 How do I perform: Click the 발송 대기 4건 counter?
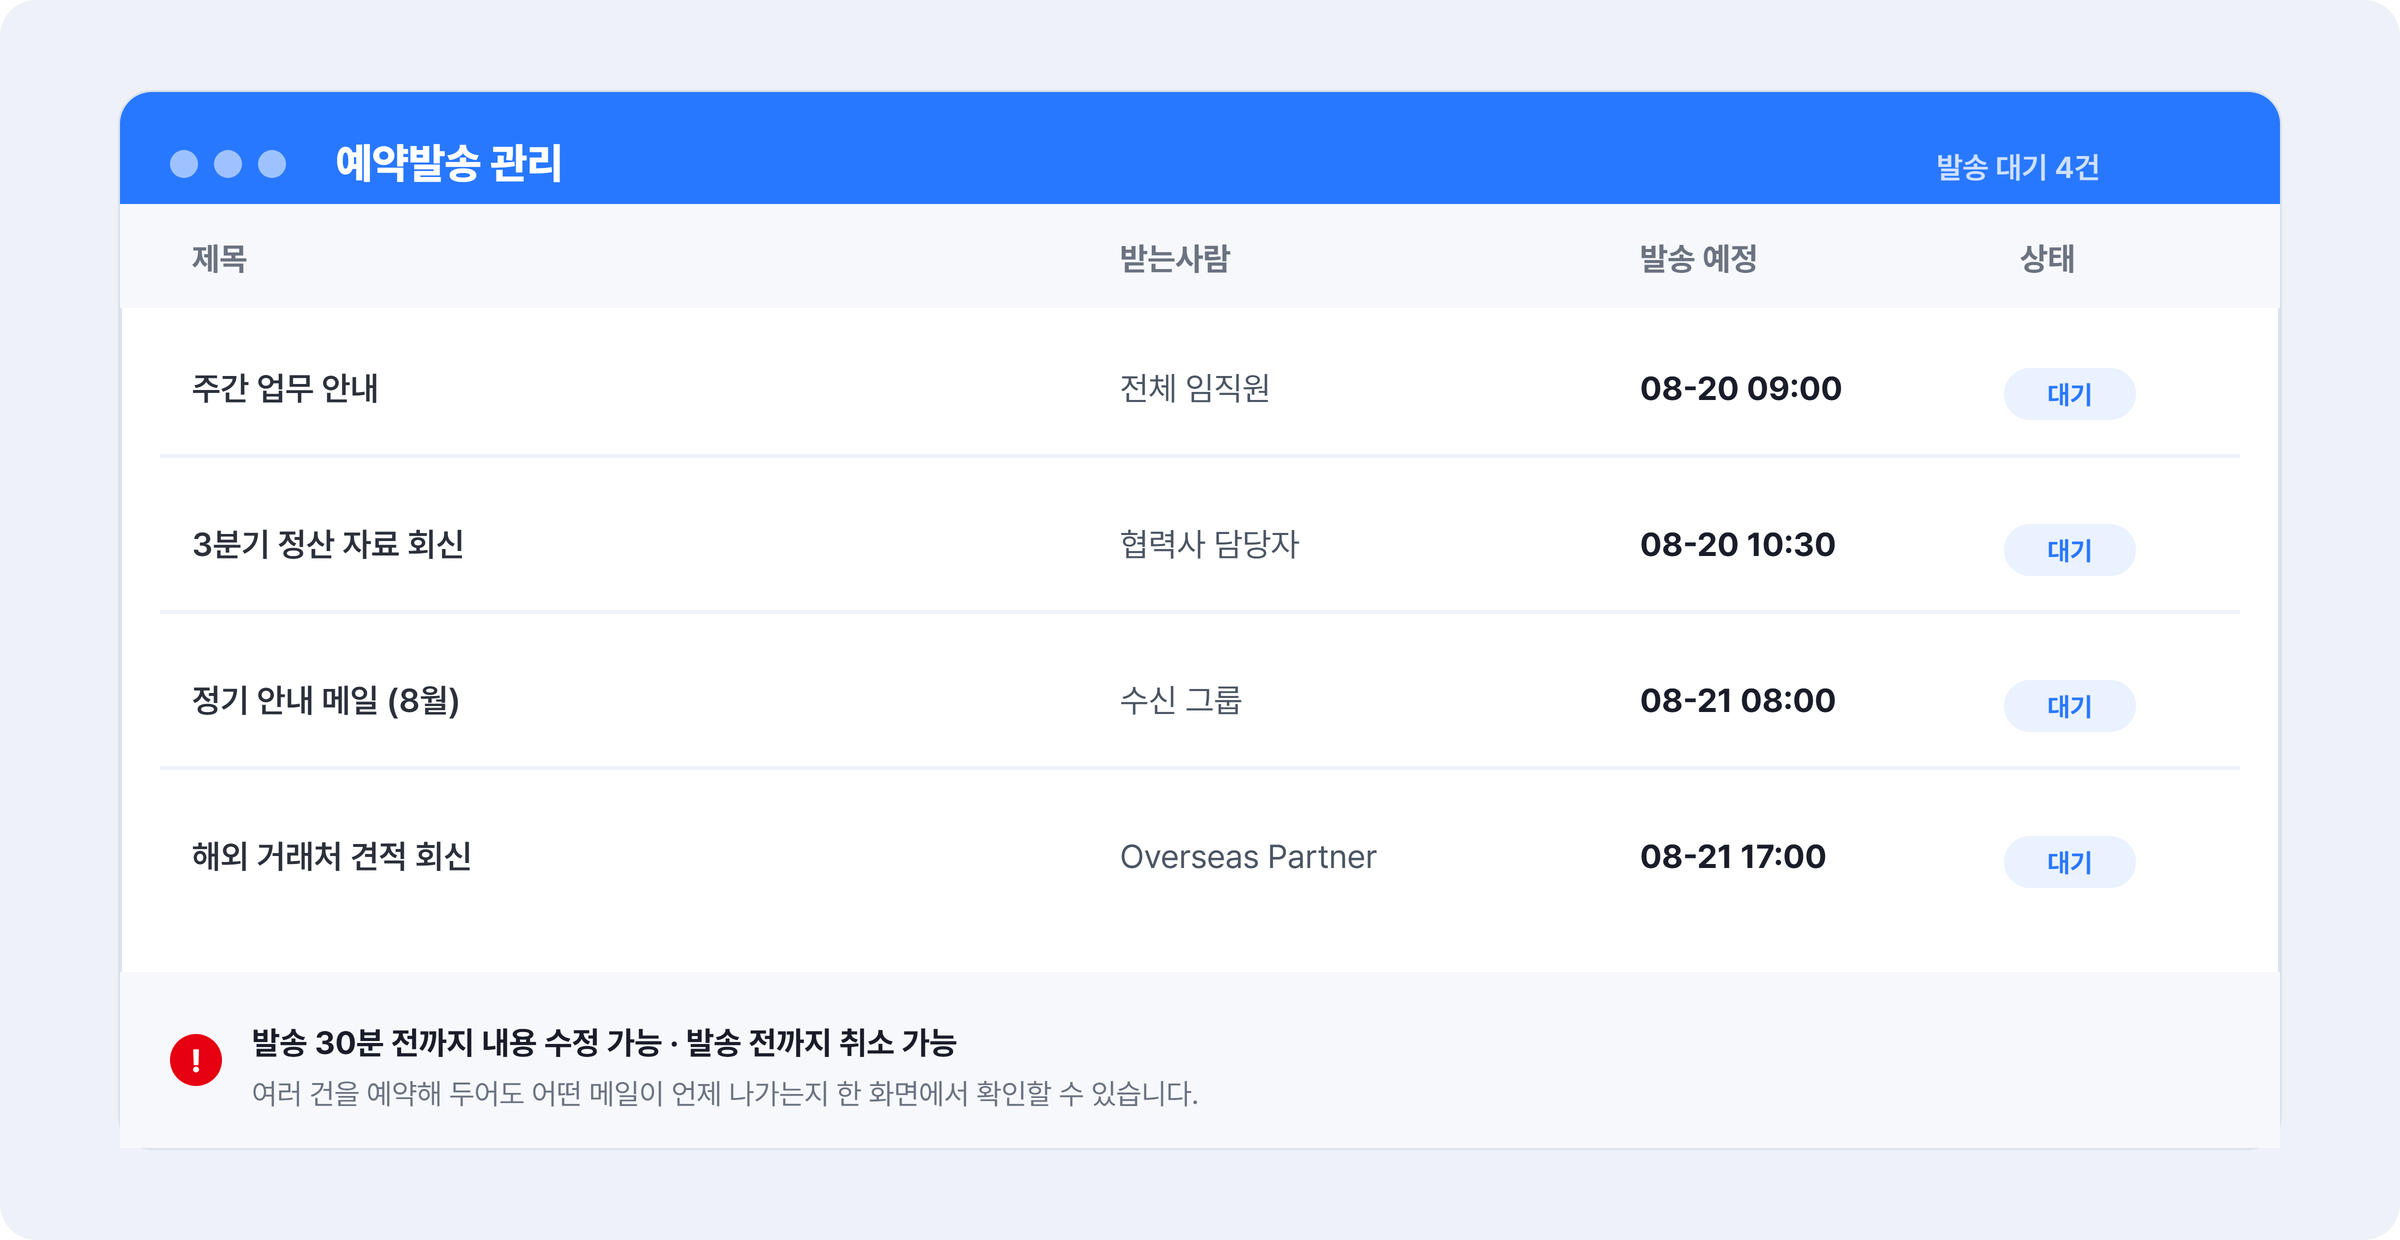pos(2017,167)
